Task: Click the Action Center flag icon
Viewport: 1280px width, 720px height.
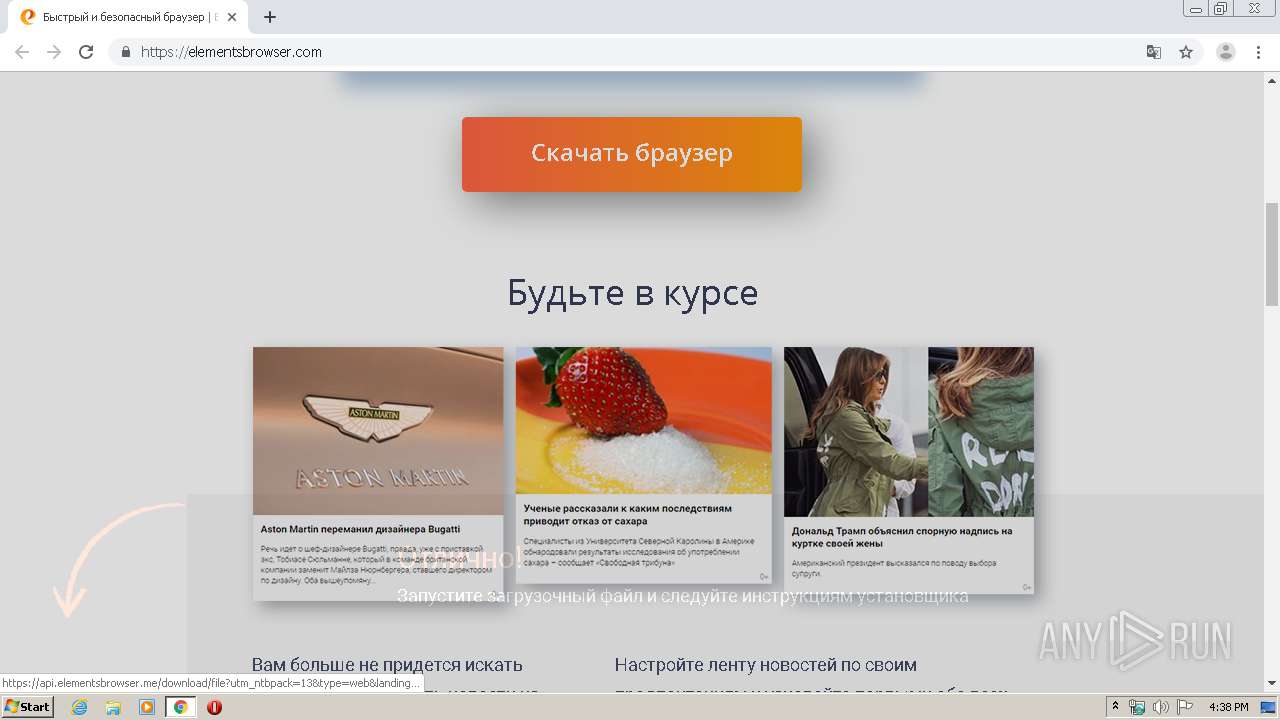Action: click(x=1185, y=707)
